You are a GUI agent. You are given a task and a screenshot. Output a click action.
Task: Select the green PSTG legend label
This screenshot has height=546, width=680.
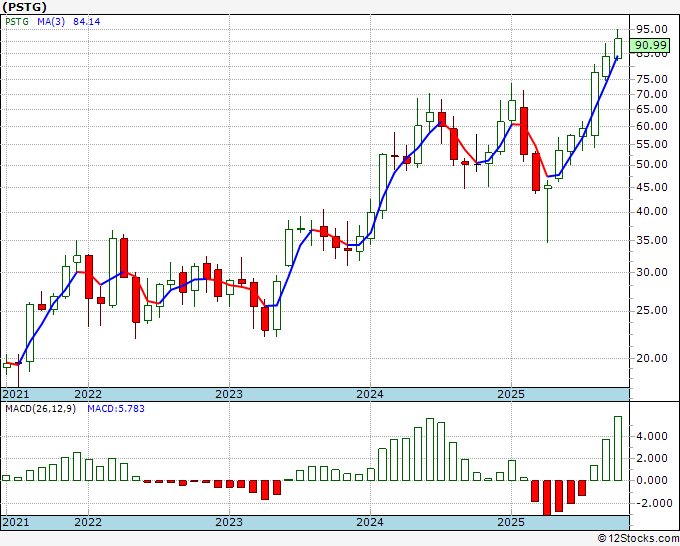click(x=17, y=22)
